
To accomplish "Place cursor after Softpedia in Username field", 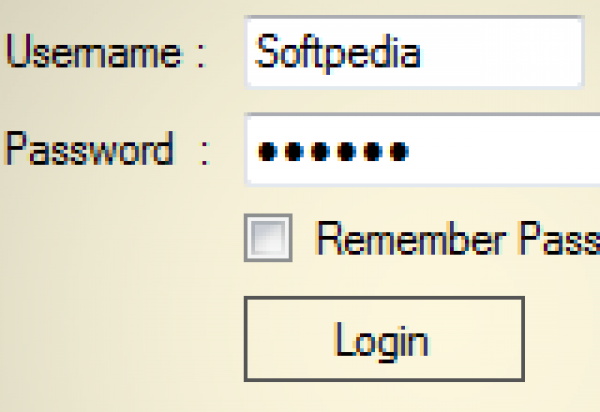I will (x=423, y=51).
